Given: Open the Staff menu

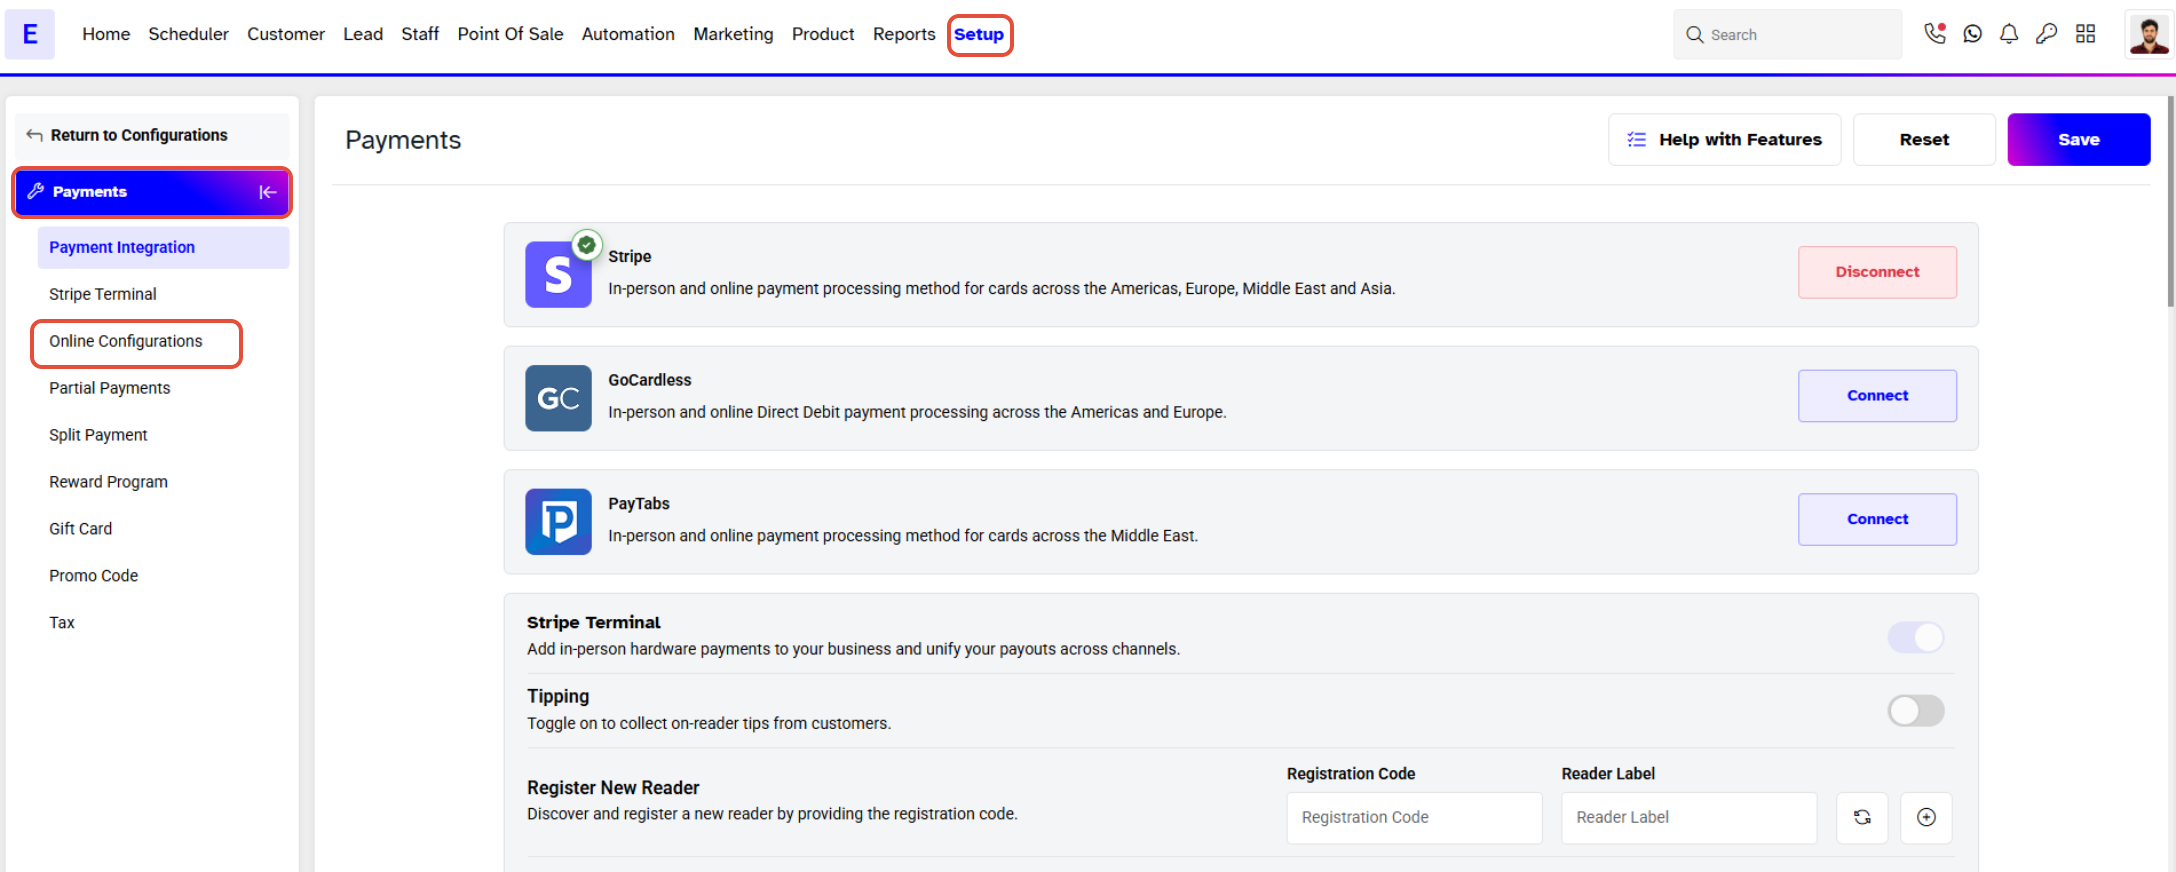Looking at the screenshot, I should [420, 34].
